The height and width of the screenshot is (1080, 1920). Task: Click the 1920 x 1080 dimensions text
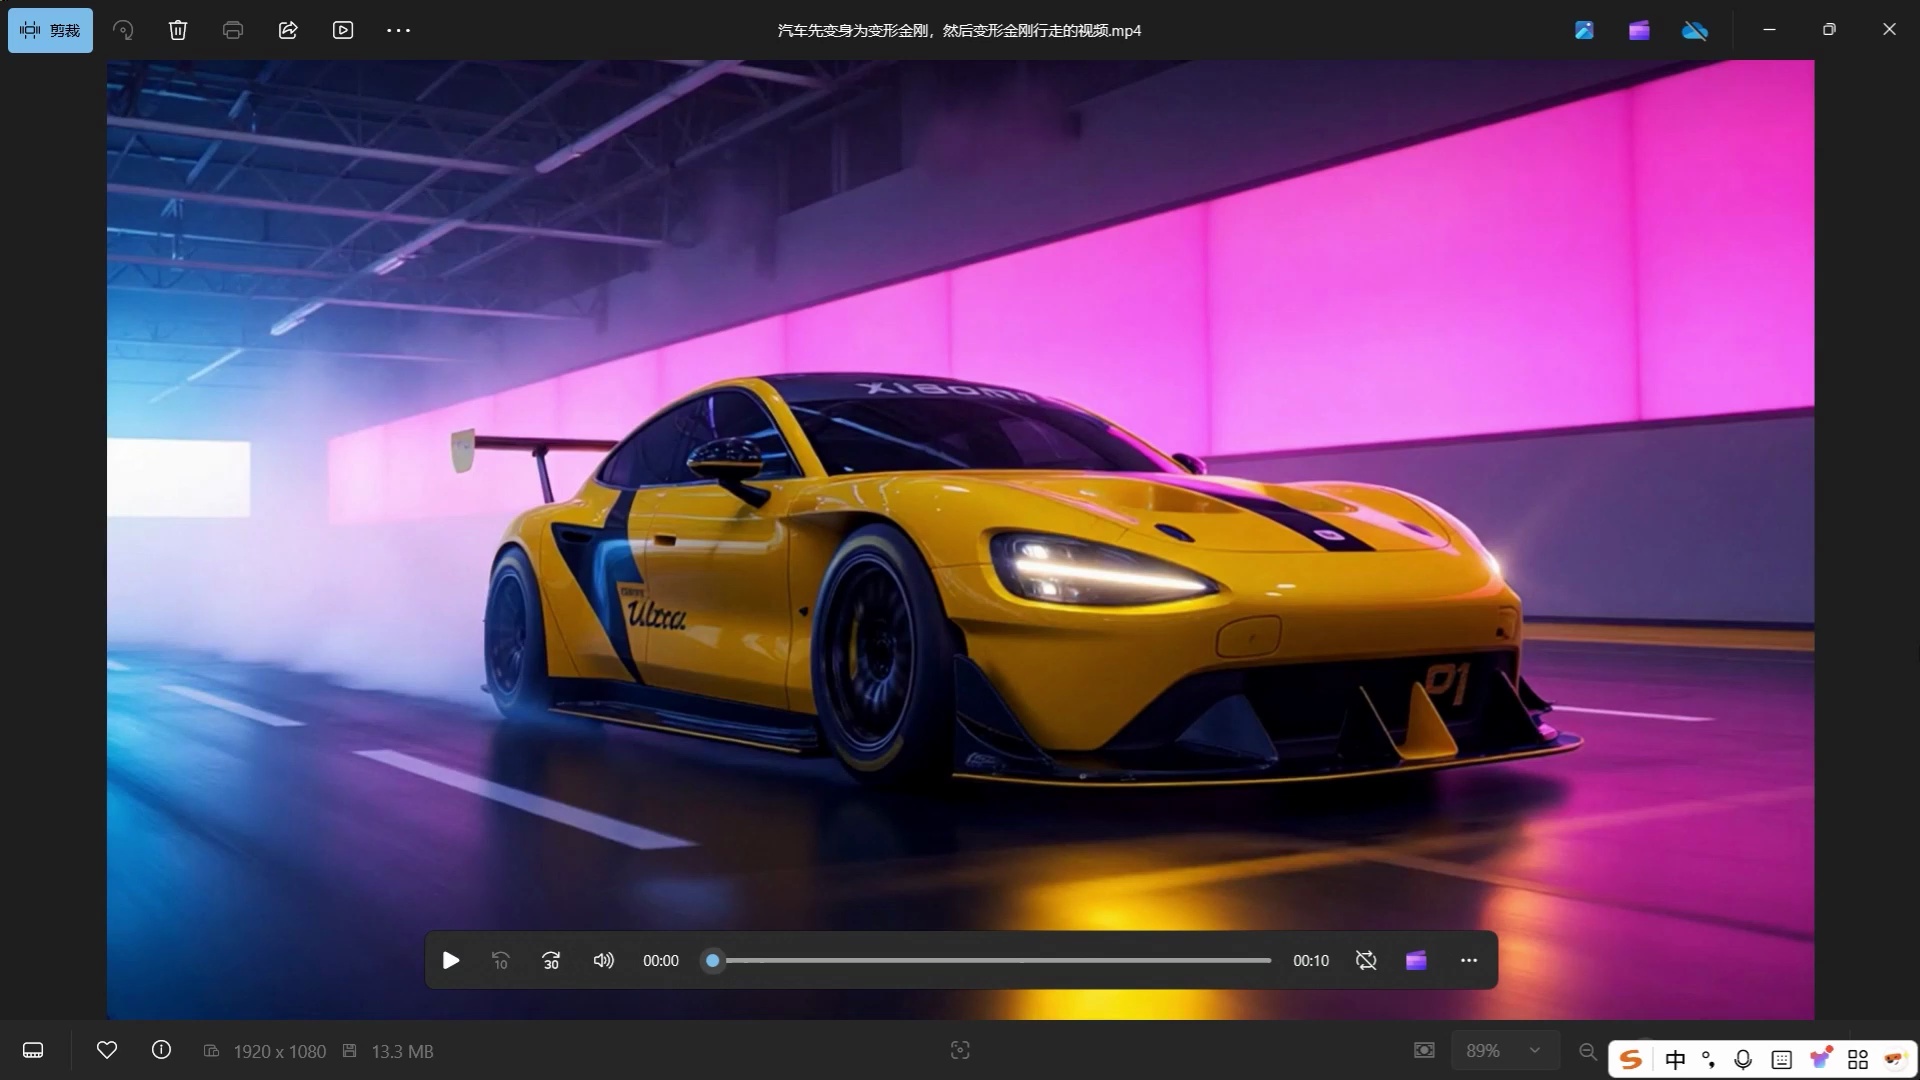coord(280,1051)
